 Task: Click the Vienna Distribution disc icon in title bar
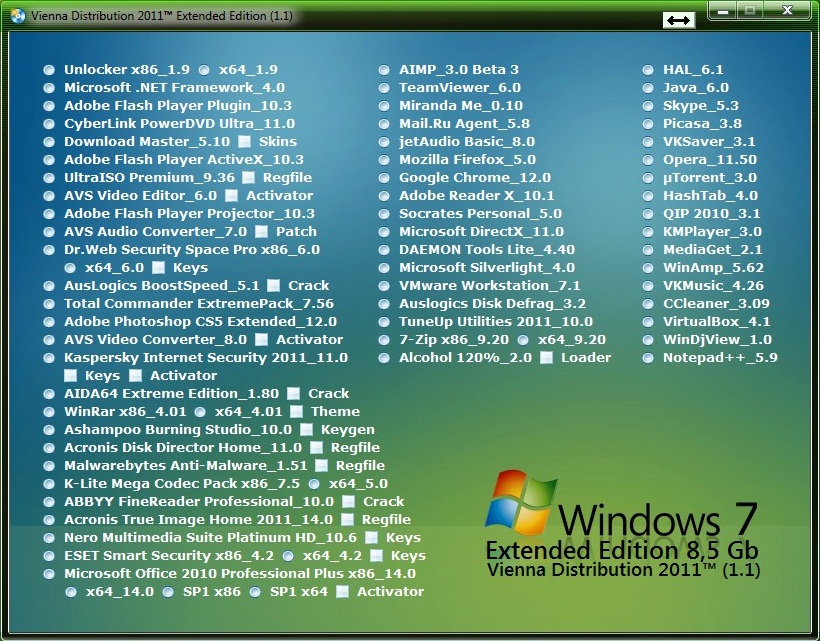click(x=16, y=17)
